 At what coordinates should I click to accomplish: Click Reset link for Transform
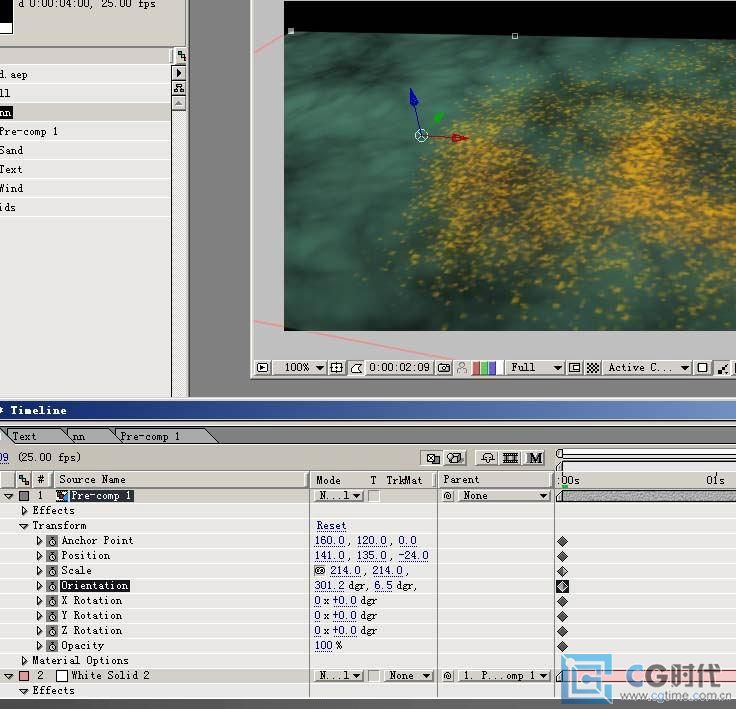331,526
